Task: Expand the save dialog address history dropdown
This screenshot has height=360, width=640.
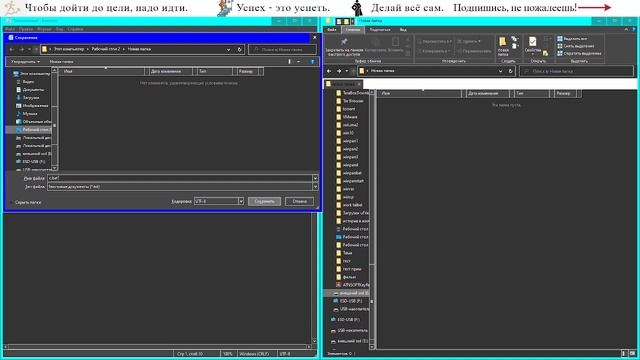Action: coord(229,49)
